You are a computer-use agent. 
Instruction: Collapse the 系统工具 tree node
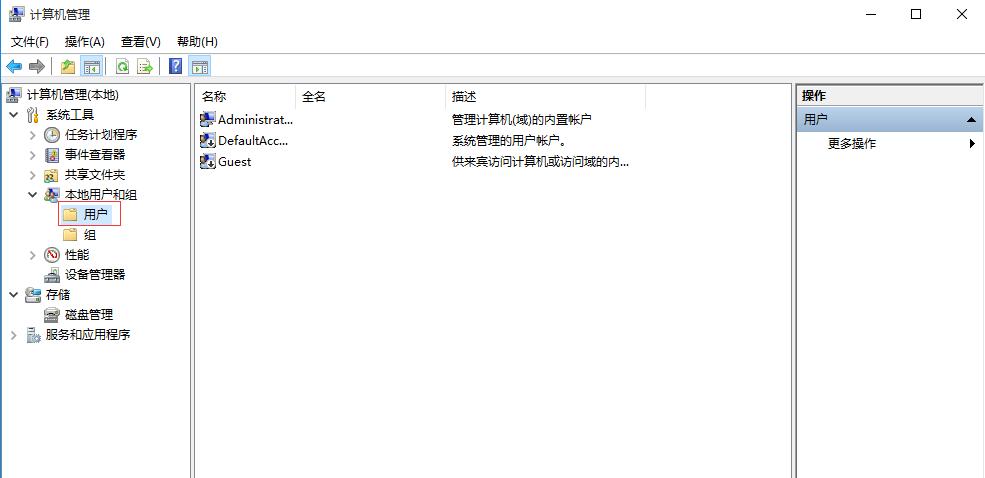point(13,115)
